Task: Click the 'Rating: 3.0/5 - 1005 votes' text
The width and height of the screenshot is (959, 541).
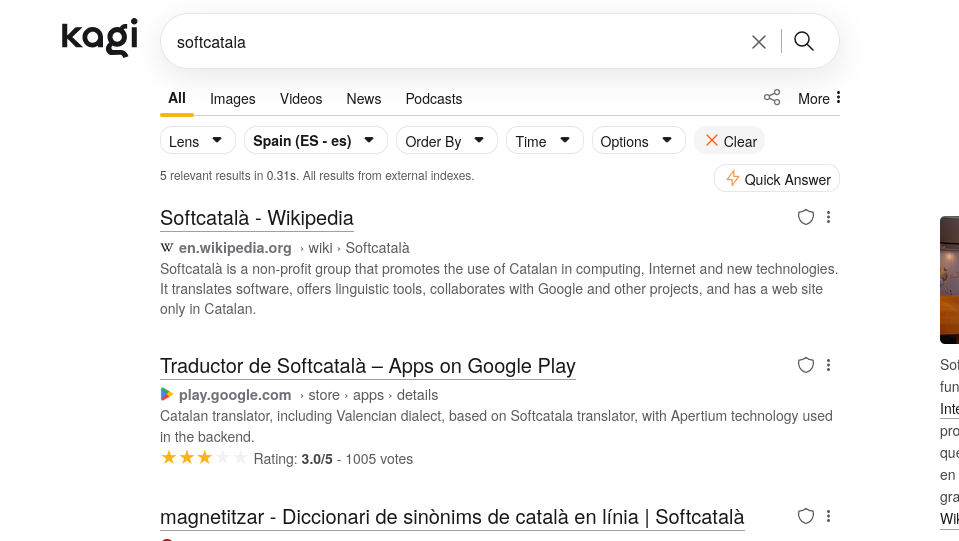Action: click(x=333, y=459)
